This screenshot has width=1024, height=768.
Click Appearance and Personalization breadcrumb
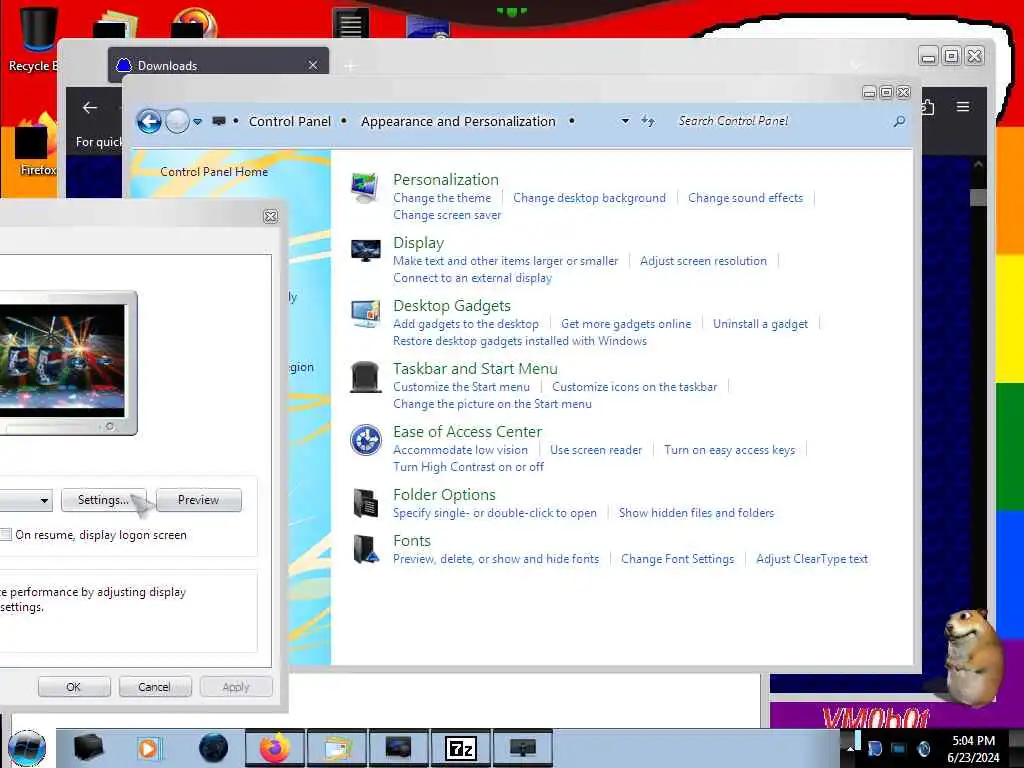tap(458, 121)
